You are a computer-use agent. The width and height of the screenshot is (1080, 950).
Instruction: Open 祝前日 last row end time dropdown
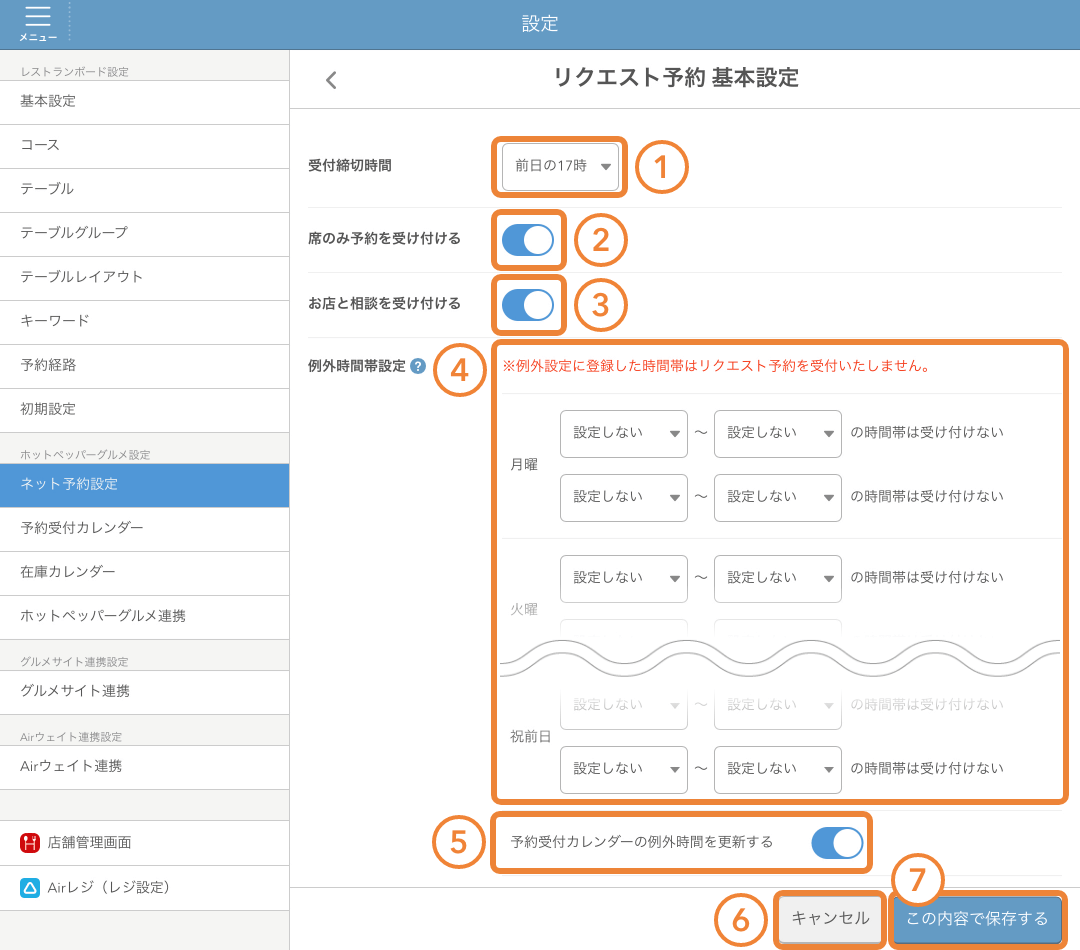778,770
